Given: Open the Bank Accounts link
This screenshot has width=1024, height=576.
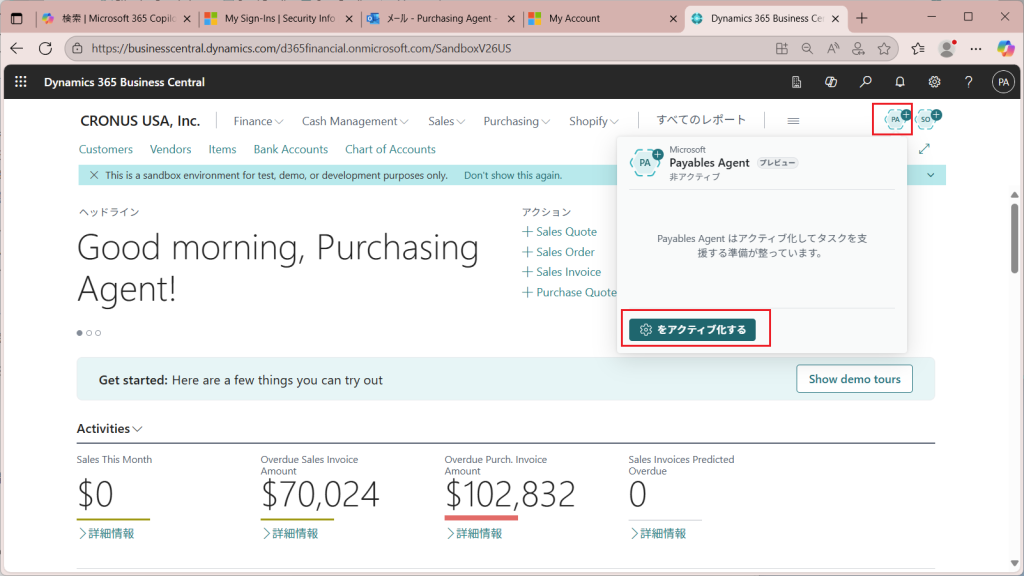Looking at the screenshot, I should tap(291, 149).
